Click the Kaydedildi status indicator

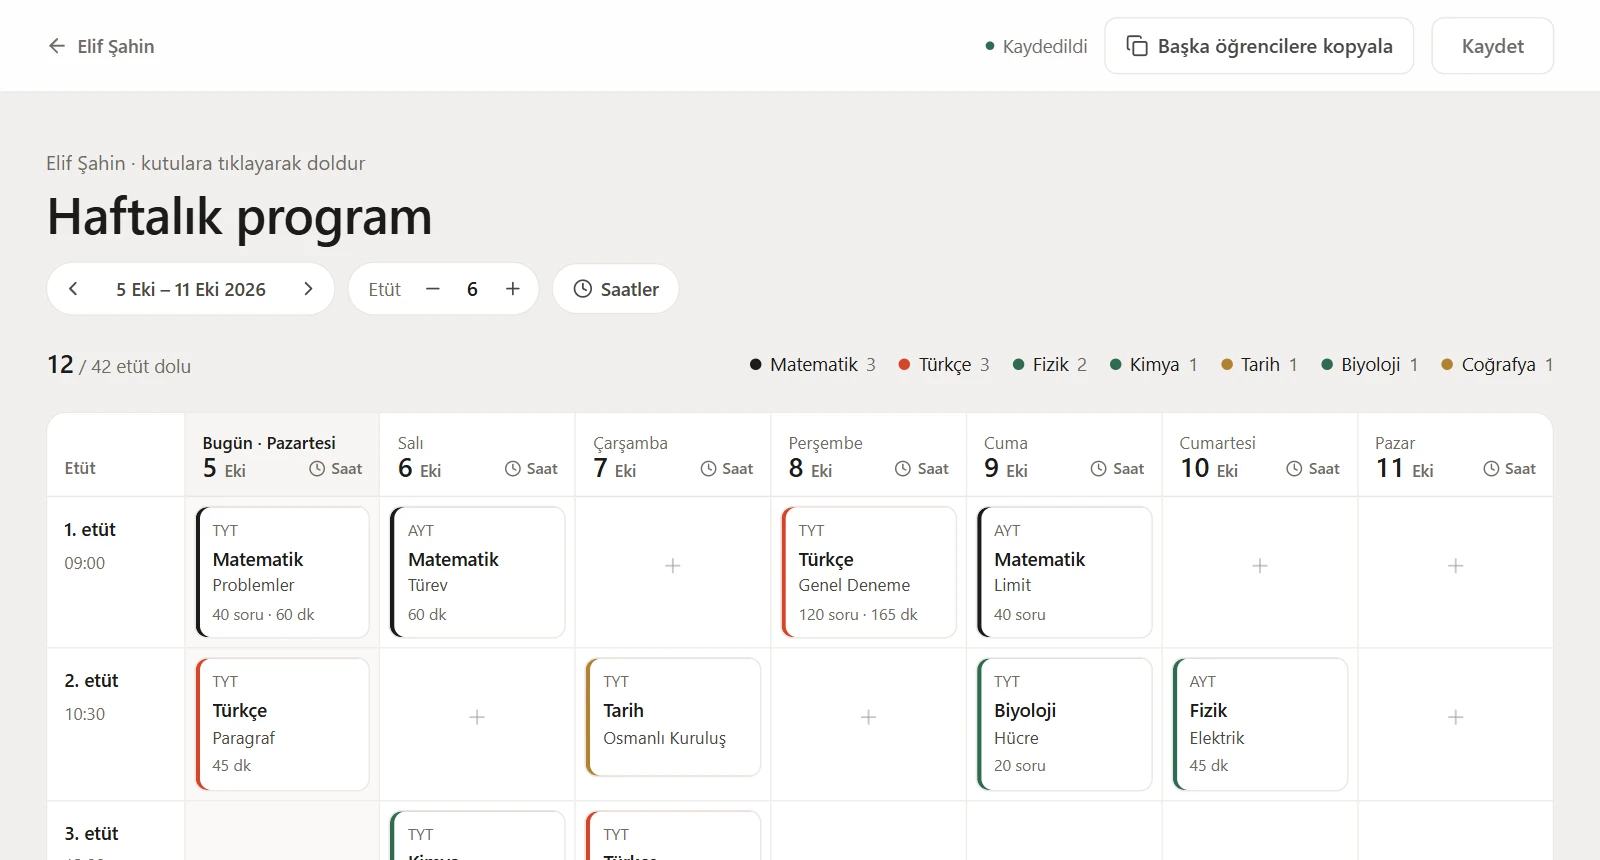(x=1036, y=46)
